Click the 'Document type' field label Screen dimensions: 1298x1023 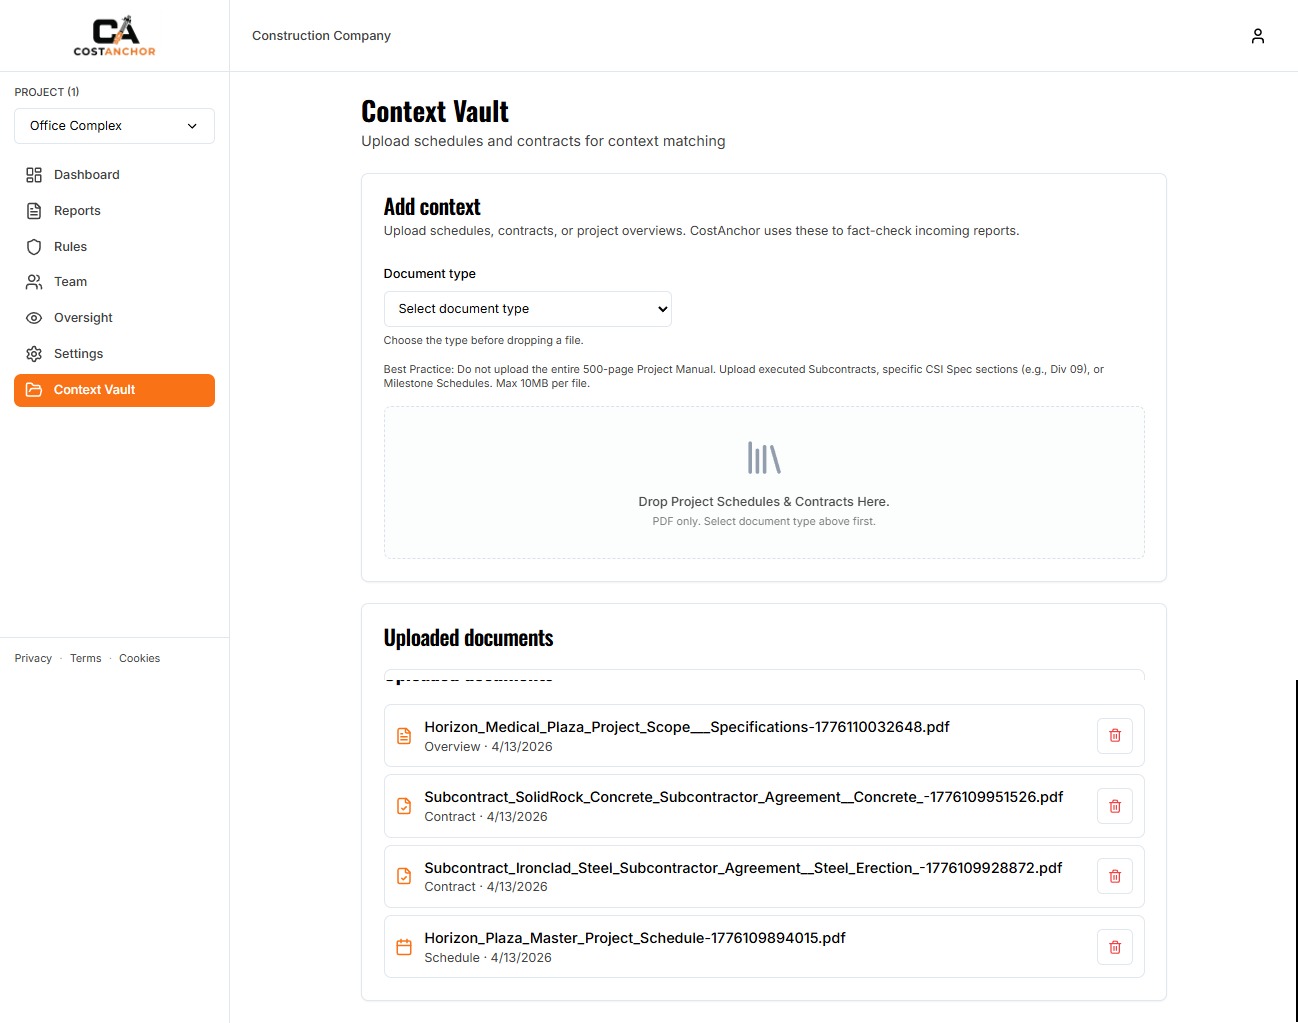(x=430, y=274)
